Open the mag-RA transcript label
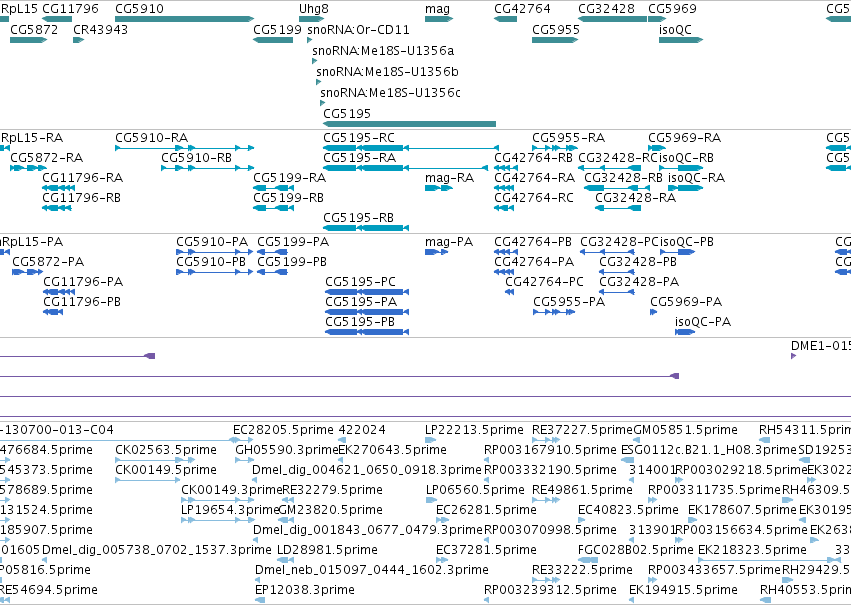The height and width of the screenshot is (605, 851). 449,178
